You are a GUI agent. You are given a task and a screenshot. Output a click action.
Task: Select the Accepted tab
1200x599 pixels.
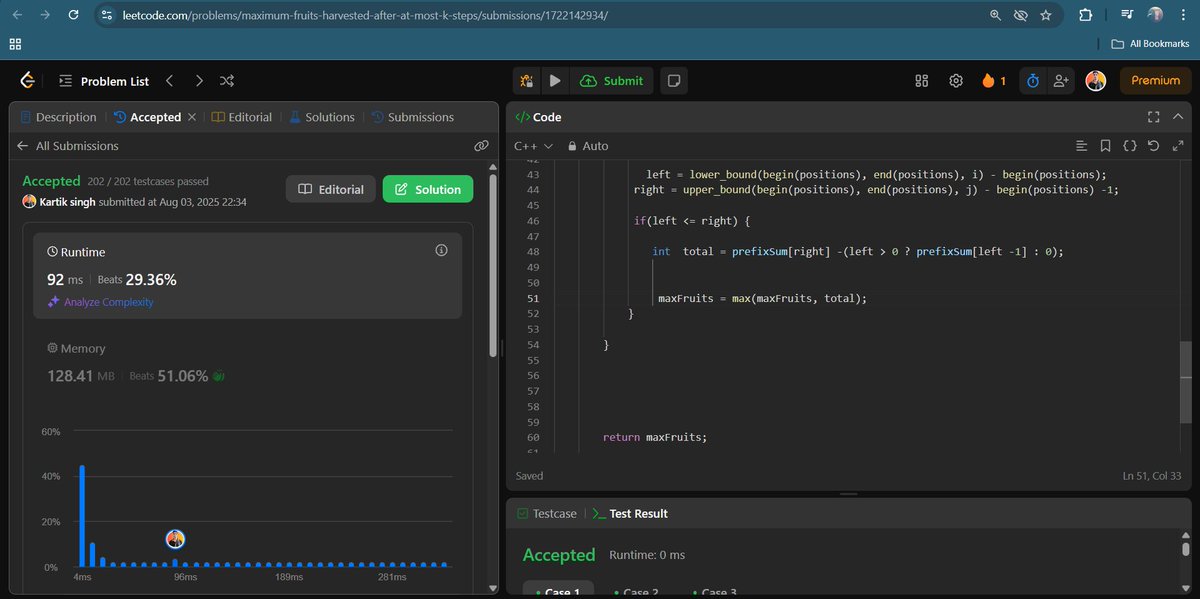pos(147,117)
